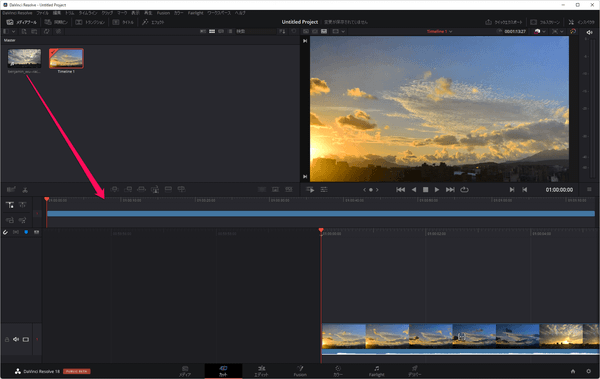Click the Quick Export button
This screenshot has width=600, height=379.
[504, 22]
